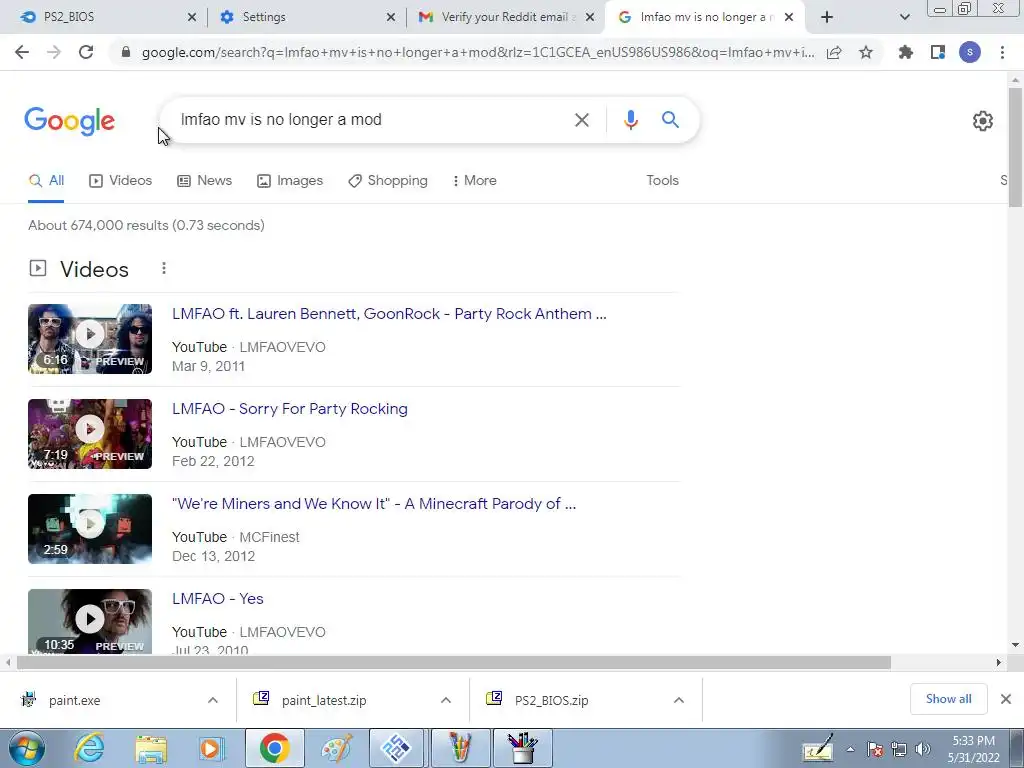Open Windows Media Player taskbar icon
This screenshot has width=1024, height=768.
tap(211, 748)
